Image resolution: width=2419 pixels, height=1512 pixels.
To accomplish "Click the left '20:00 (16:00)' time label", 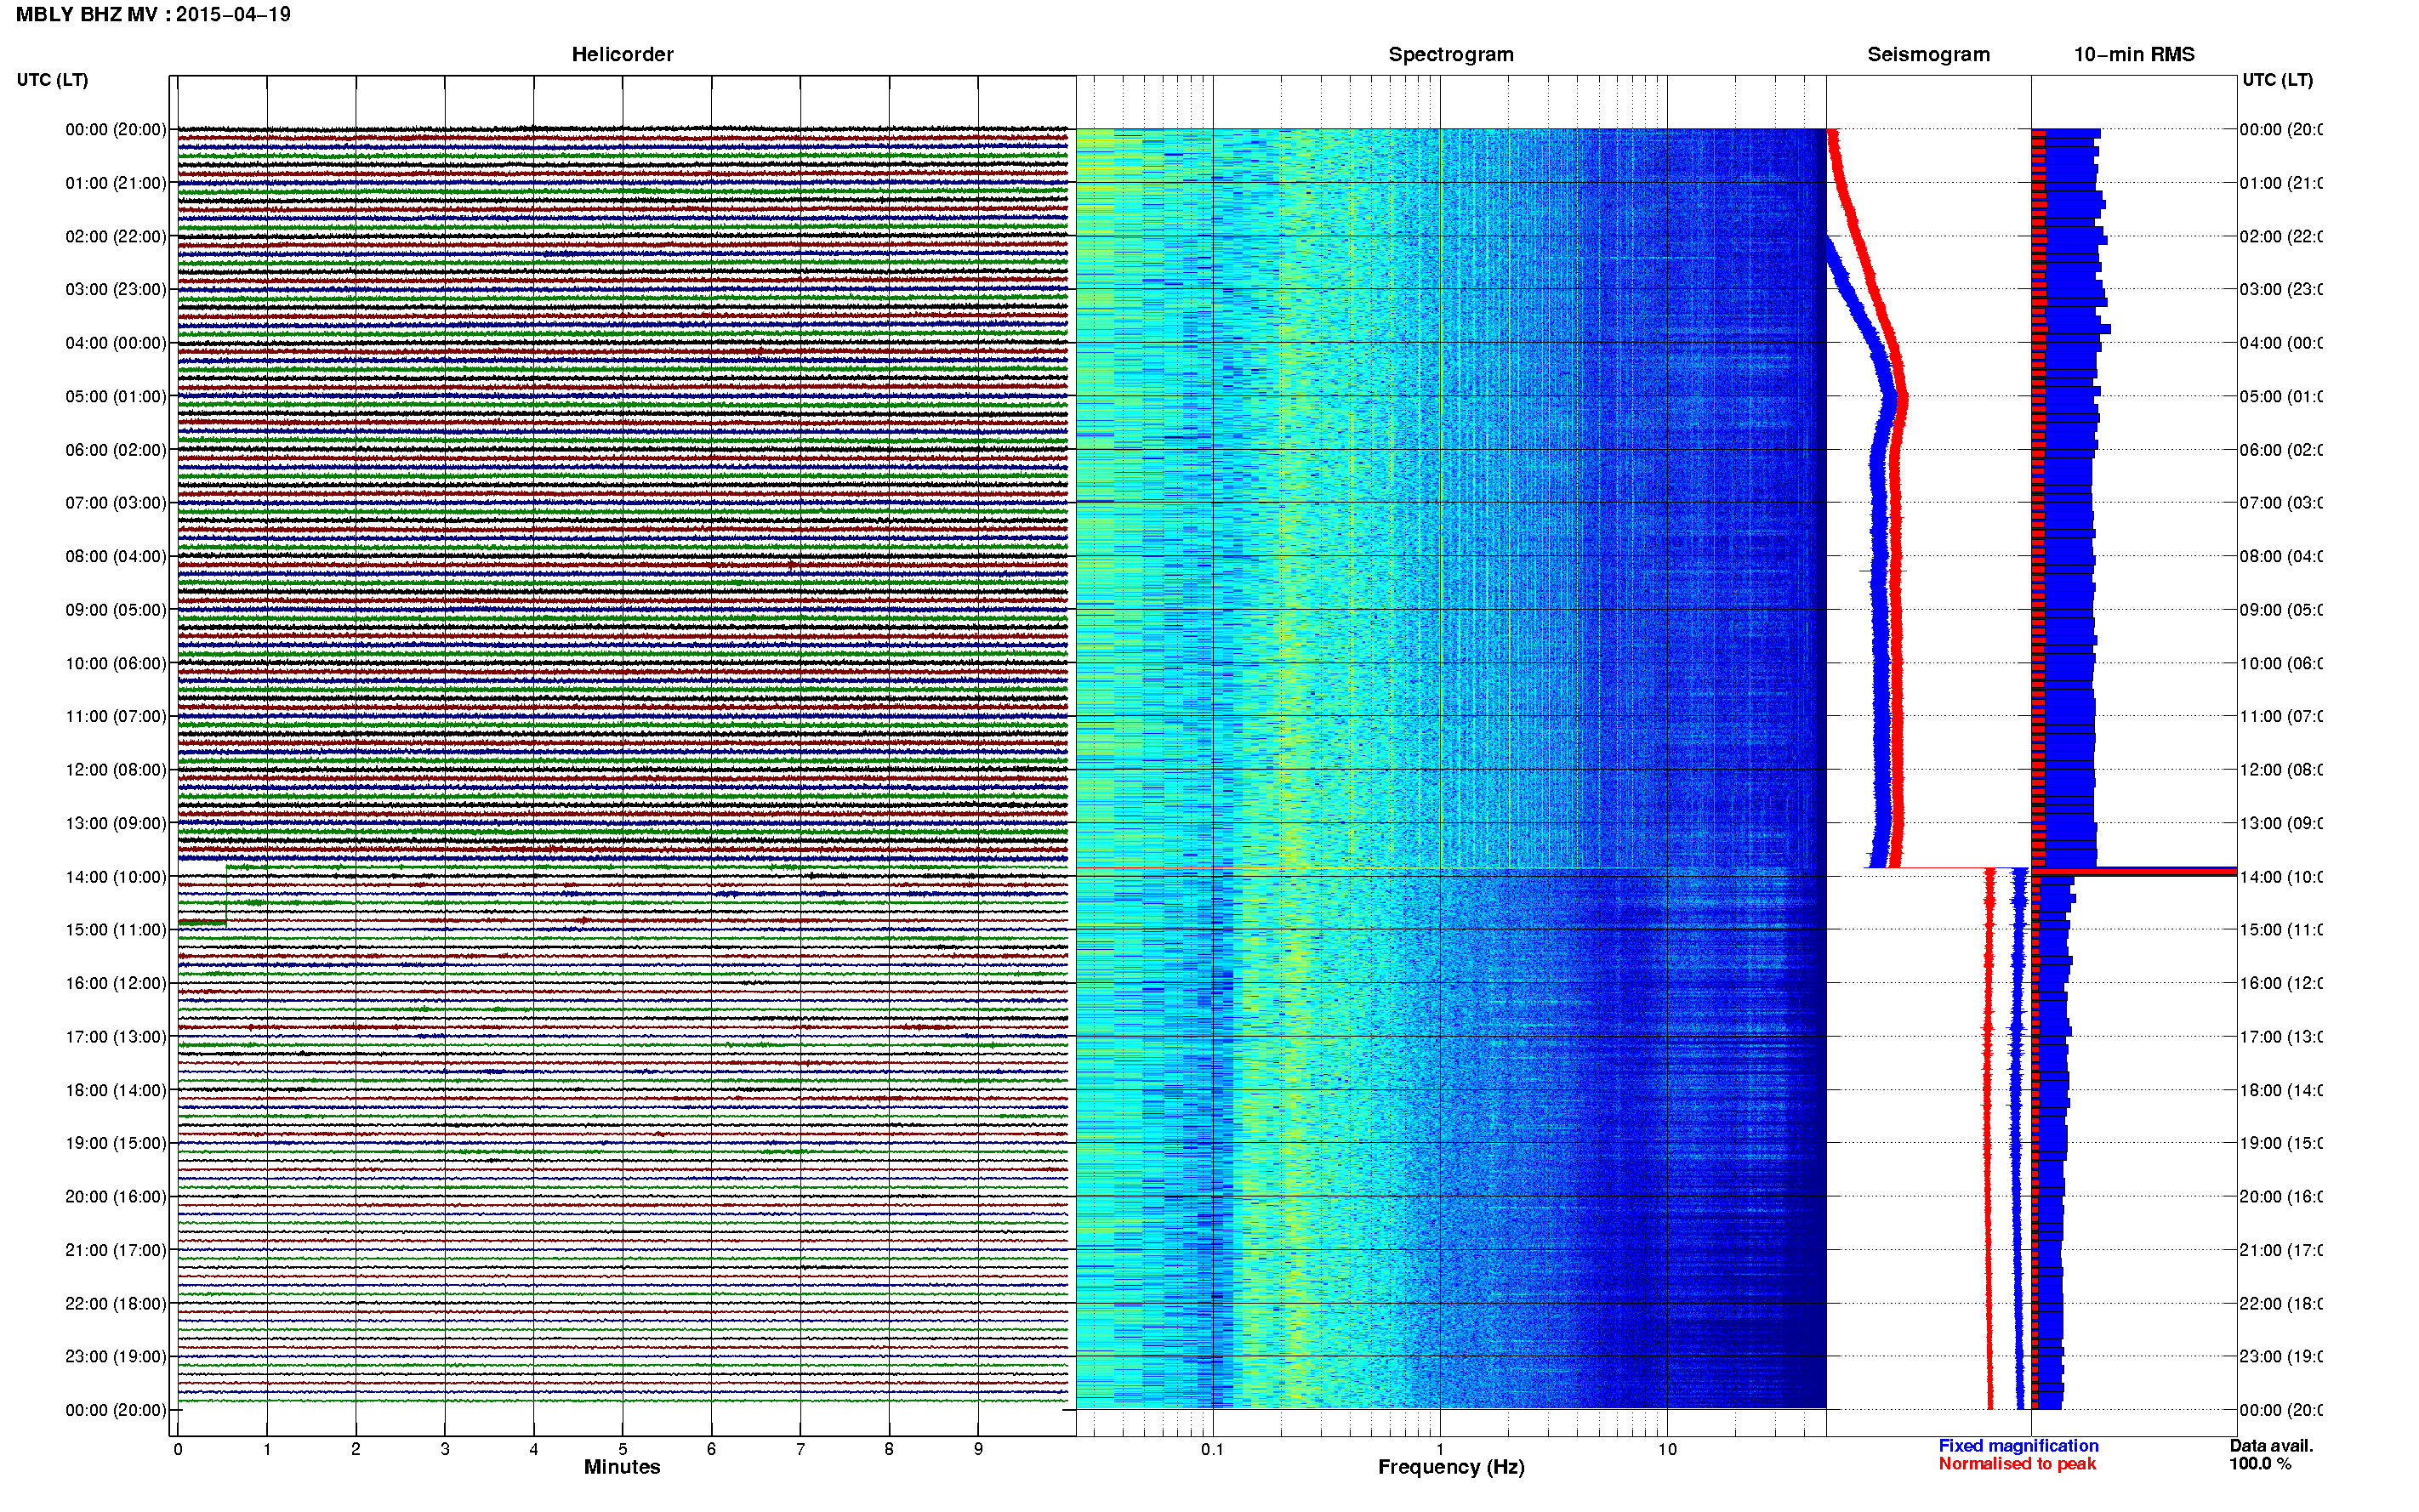I will coord(116,1196).
